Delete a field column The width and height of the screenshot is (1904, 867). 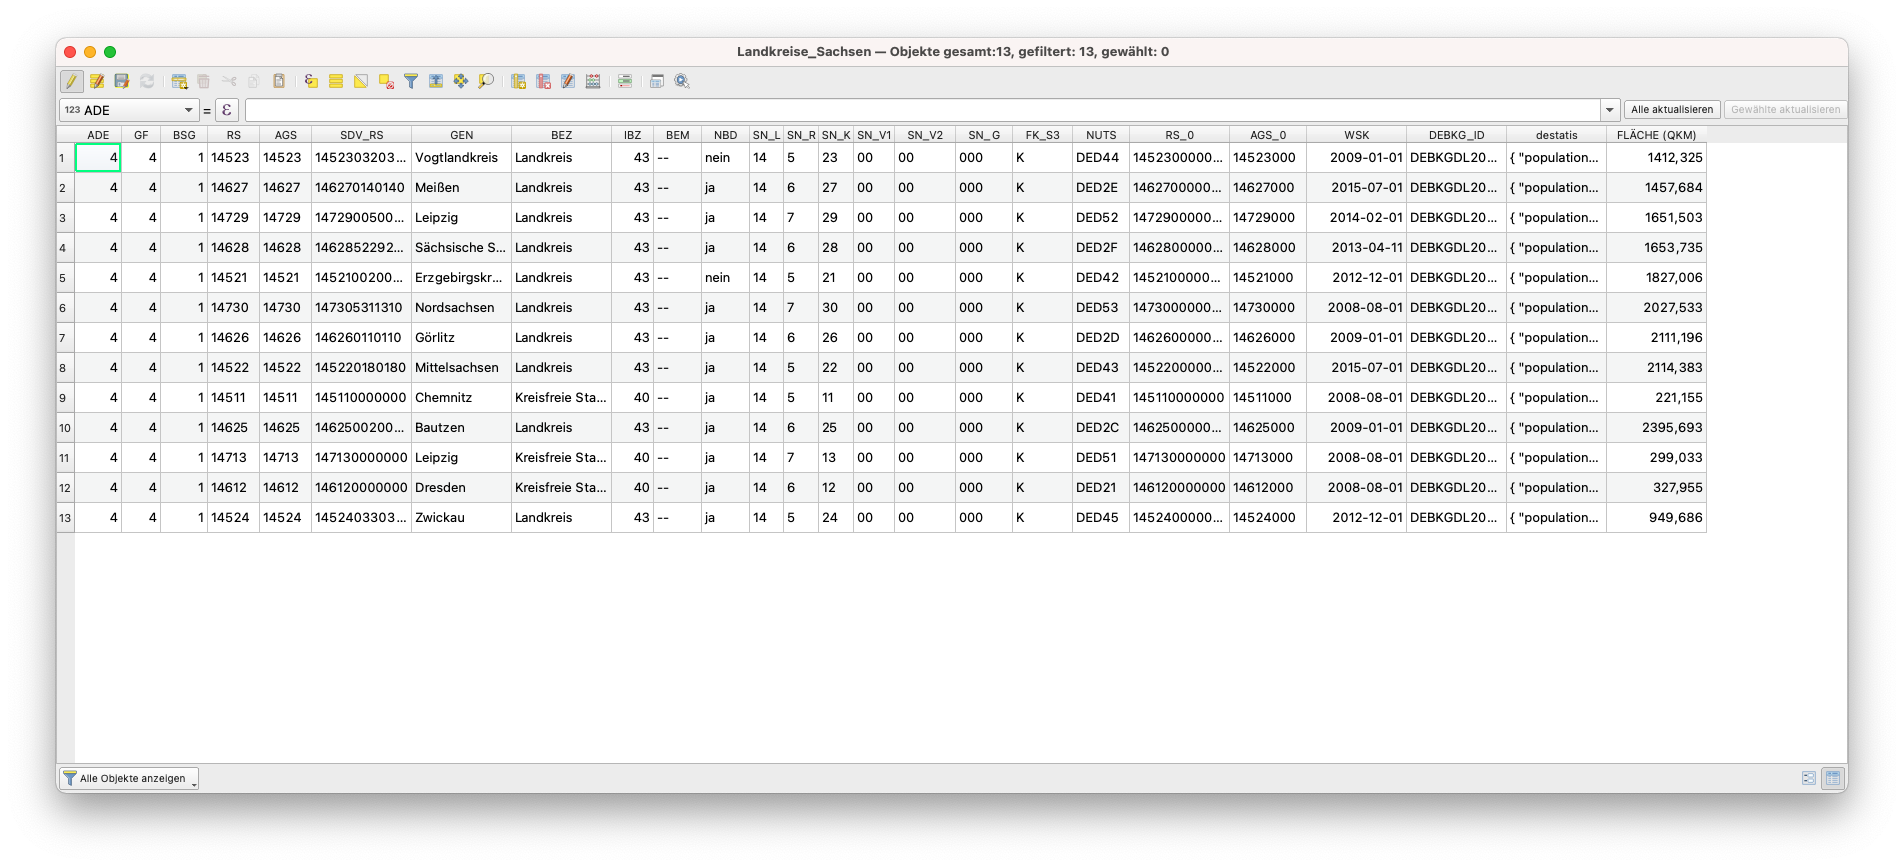[543, 81]
